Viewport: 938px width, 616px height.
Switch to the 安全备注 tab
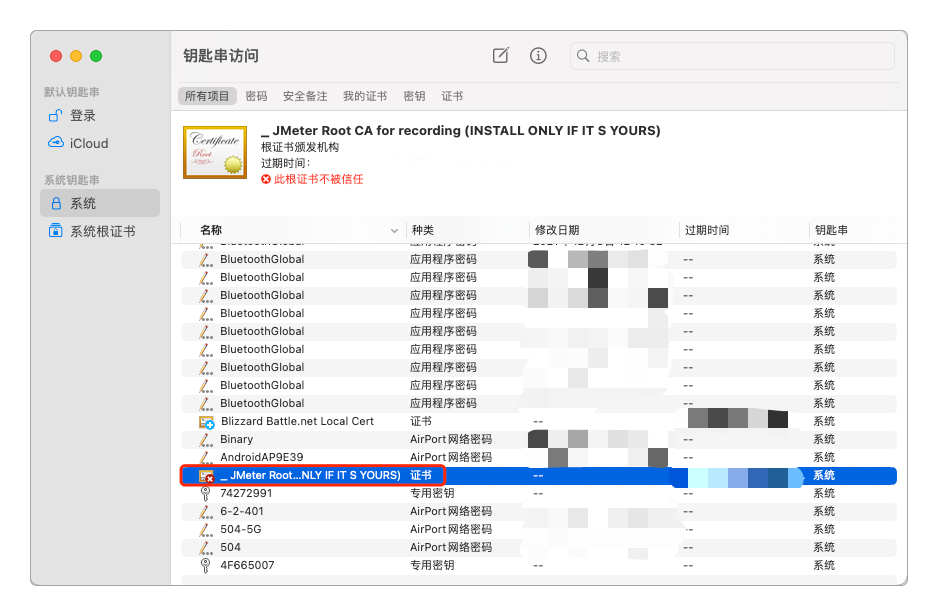[x=305, y=96]
